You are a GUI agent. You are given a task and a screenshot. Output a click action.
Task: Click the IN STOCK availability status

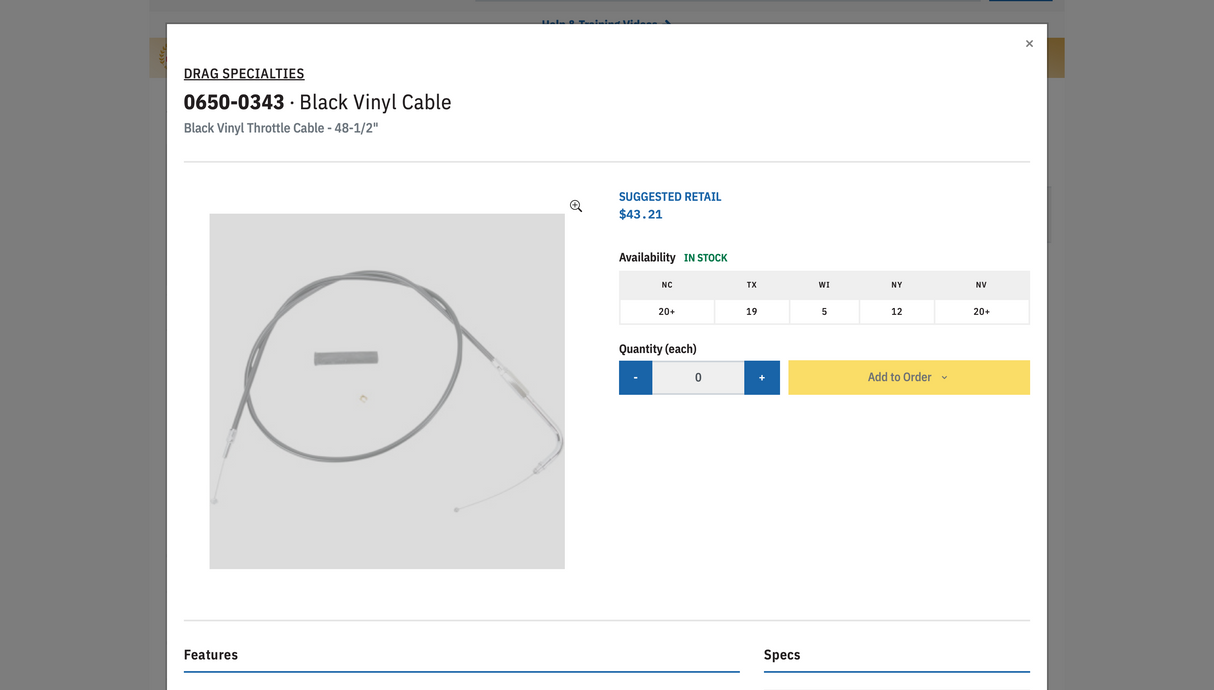[x=706, y=258]
